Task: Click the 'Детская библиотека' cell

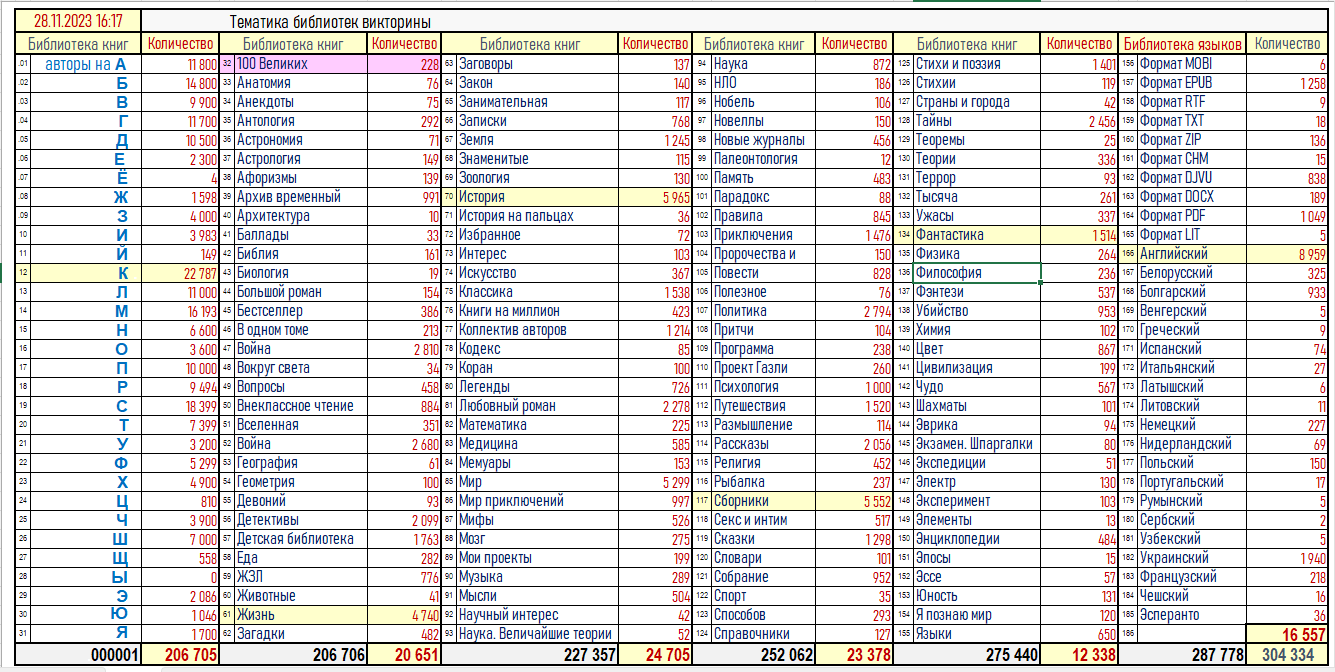Action: tap(301, 539)
